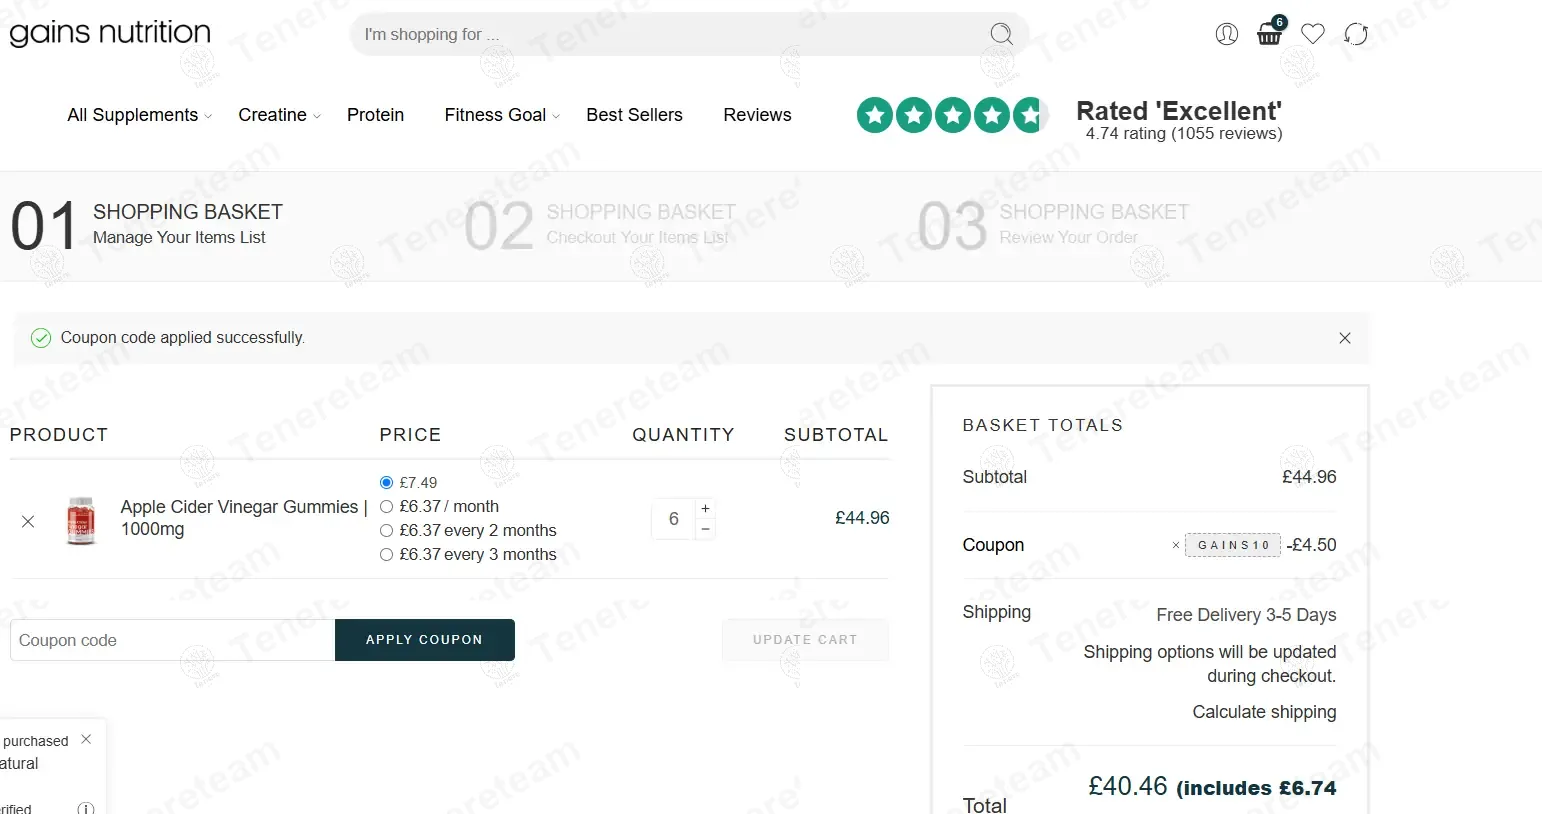
Task: Increase quantity with plus button
Action: click(x=705, y=508)
